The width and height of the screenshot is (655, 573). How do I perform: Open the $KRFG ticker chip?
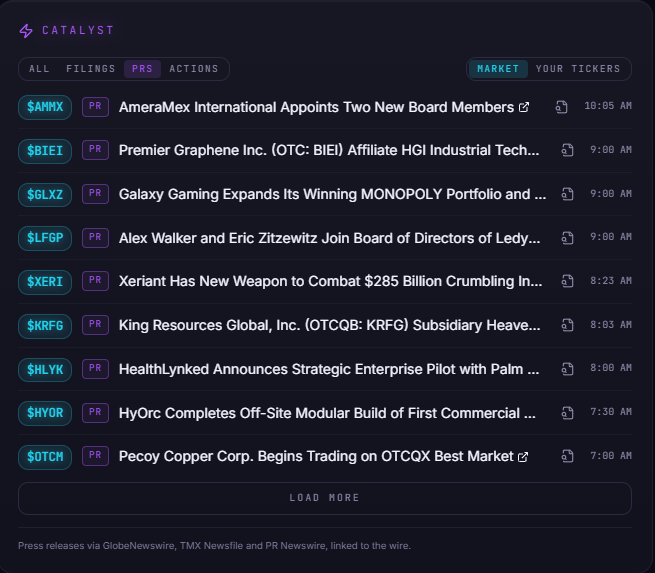click(x=45, y=326)
